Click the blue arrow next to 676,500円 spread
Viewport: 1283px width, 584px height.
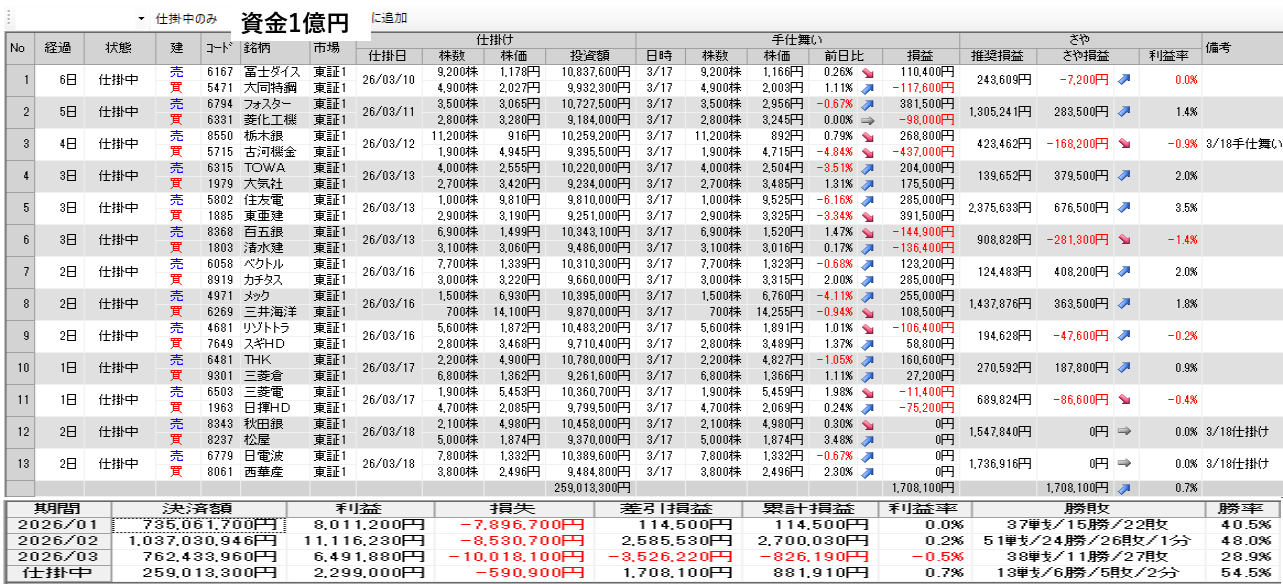point(1124,208)
